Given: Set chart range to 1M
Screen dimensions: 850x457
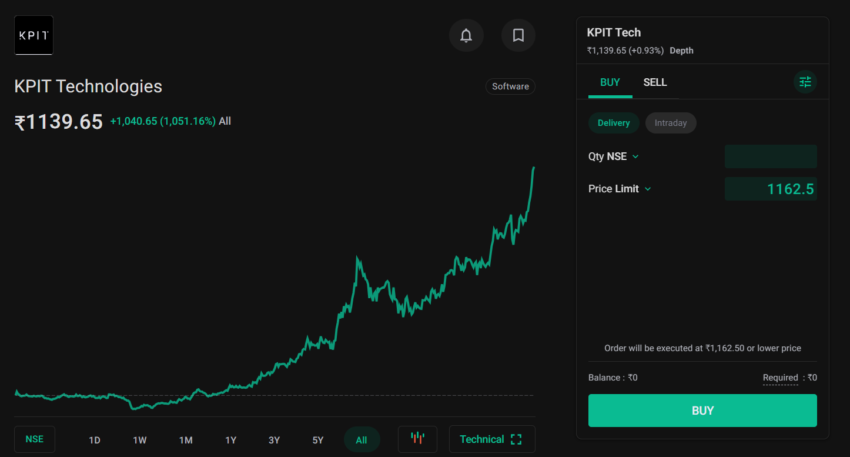Looking at the screenshot, I should 186,440.
